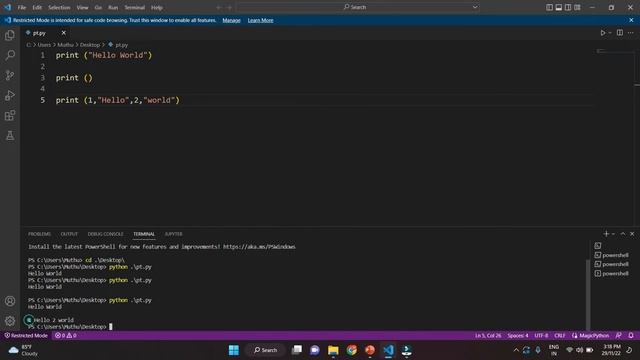Open the Terminal menu

[135, 7]
